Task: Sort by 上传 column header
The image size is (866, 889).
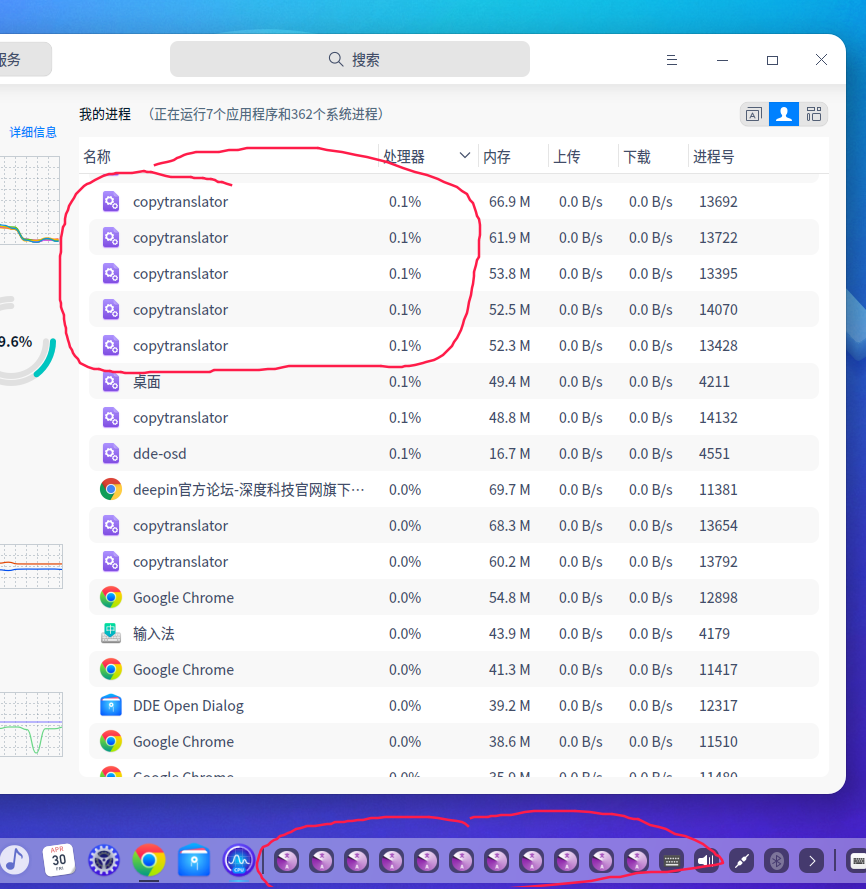Action: (583, 156)
